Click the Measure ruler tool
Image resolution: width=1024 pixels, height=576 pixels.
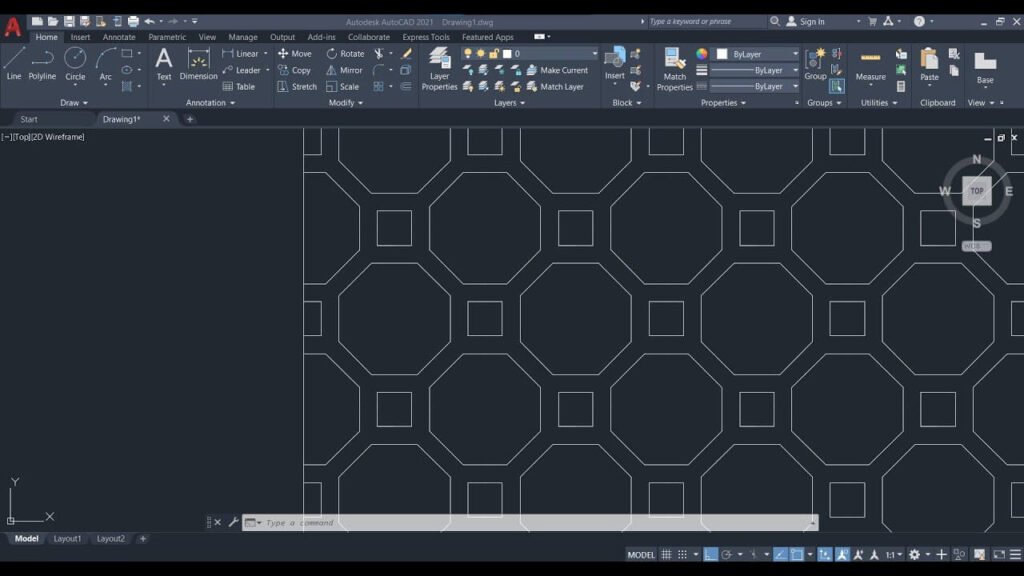[871, 65]
